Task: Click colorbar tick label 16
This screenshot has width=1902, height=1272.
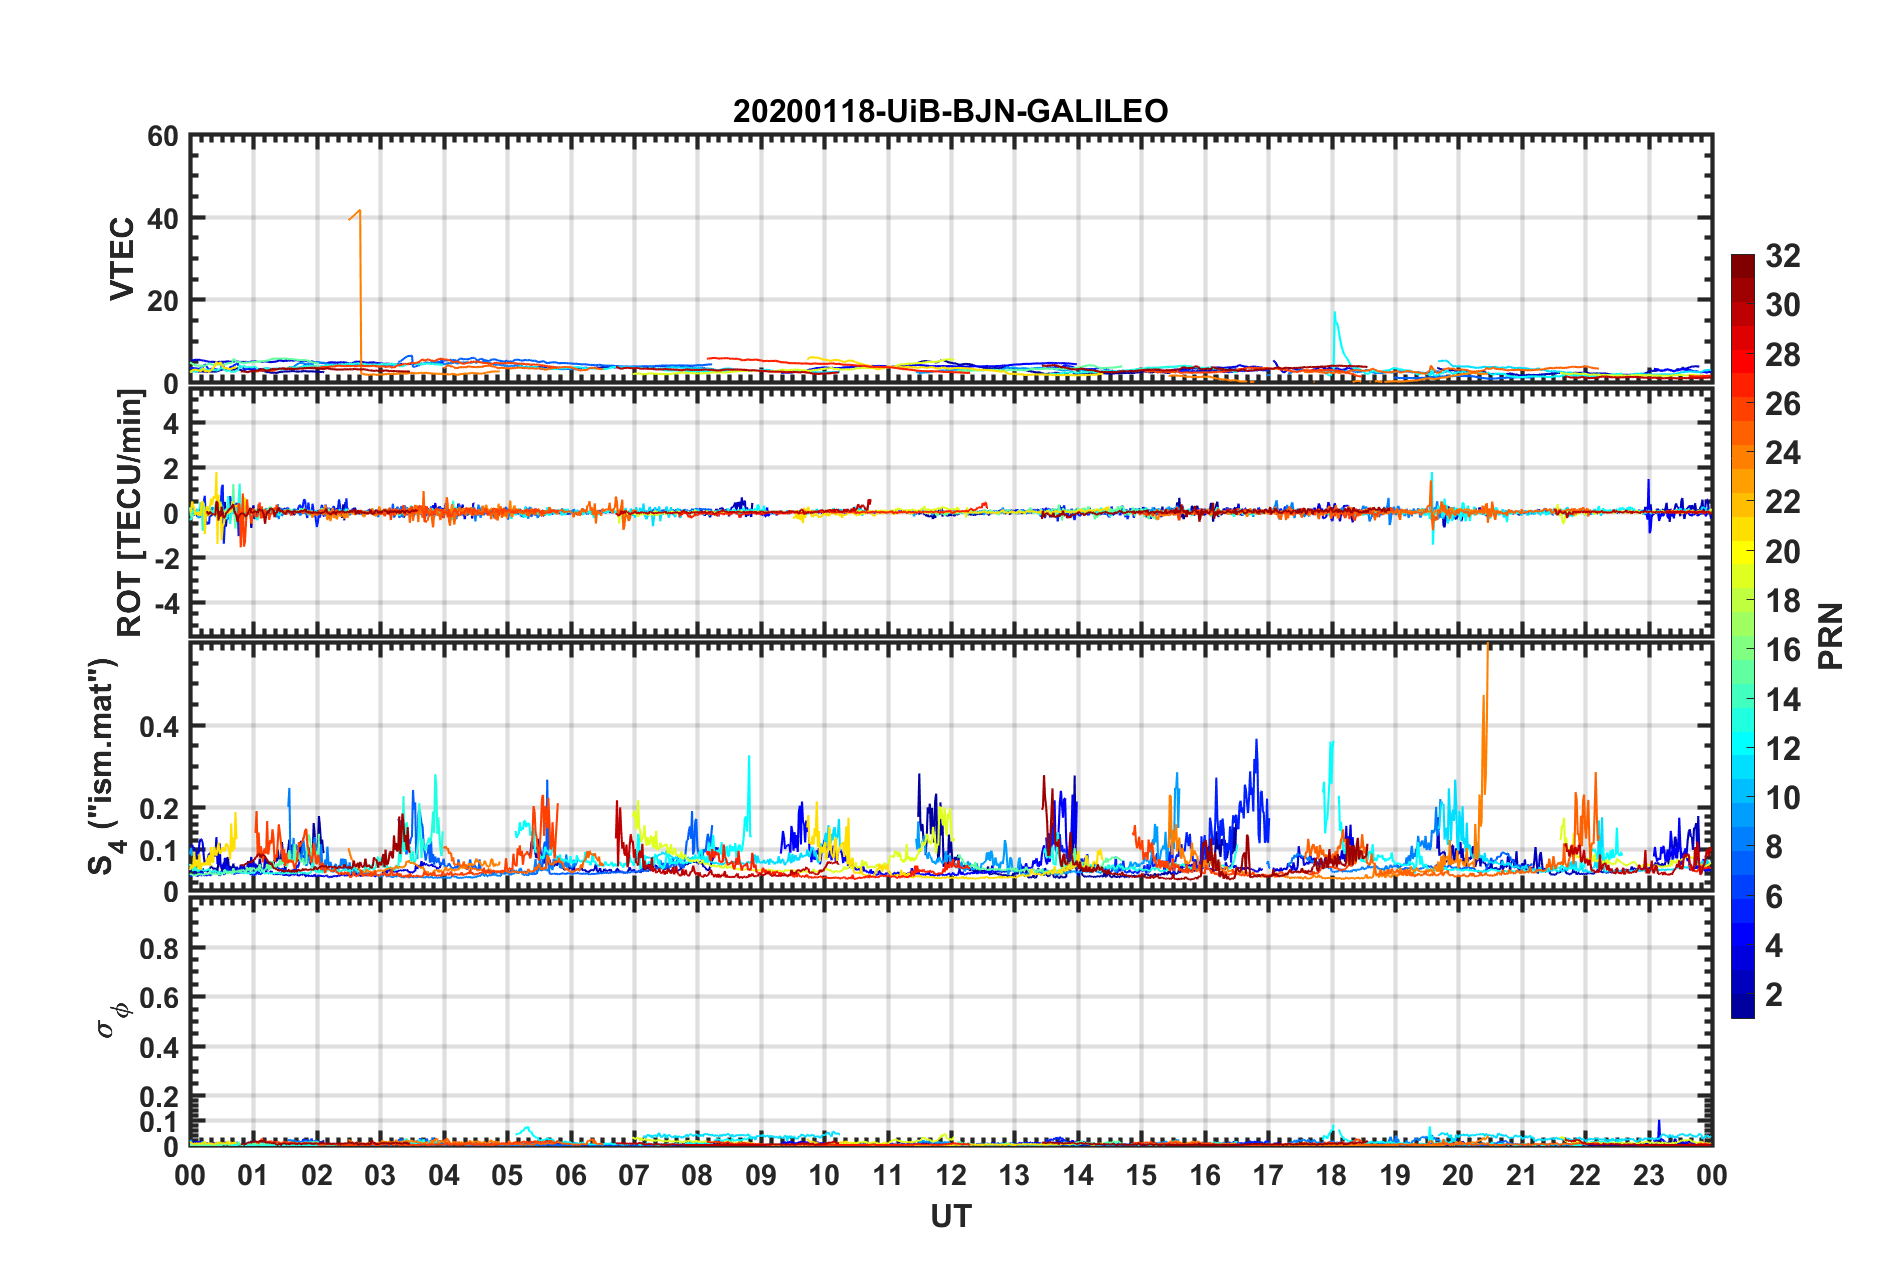Action: tap(1782, 650)
